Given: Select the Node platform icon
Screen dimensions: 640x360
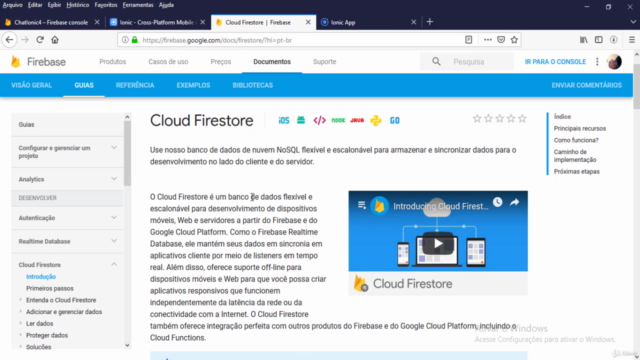Looking at the screenshot, I should point(338,120).
